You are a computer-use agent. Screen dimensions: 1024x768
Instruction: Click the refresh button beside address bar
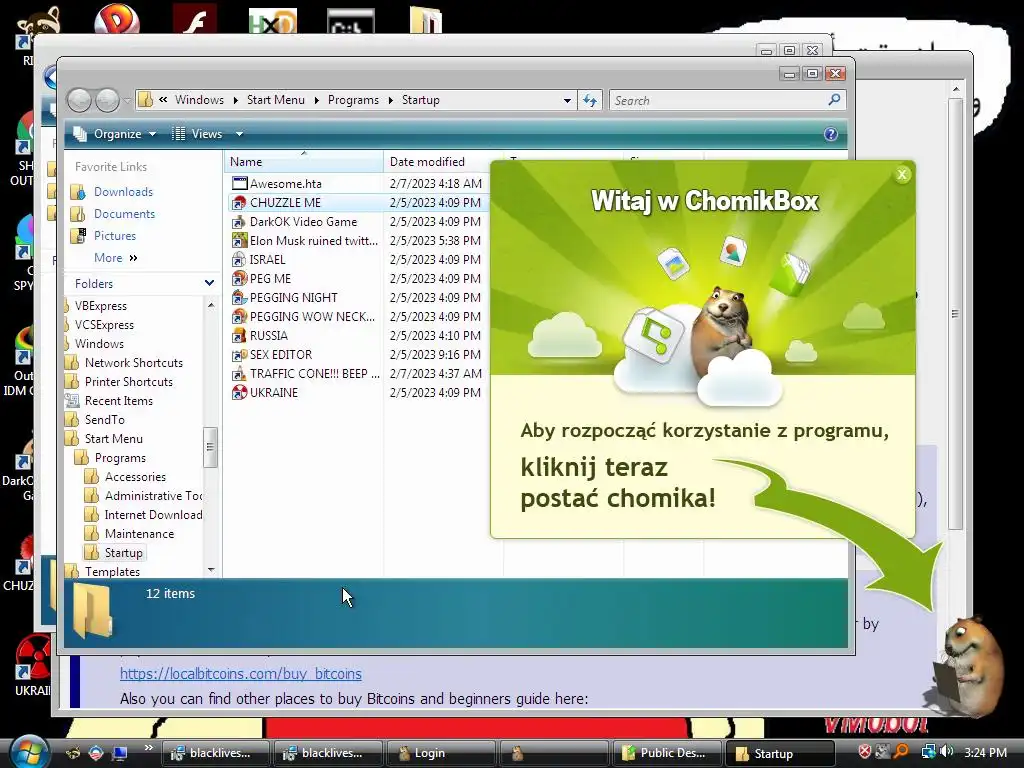(590, 100)
